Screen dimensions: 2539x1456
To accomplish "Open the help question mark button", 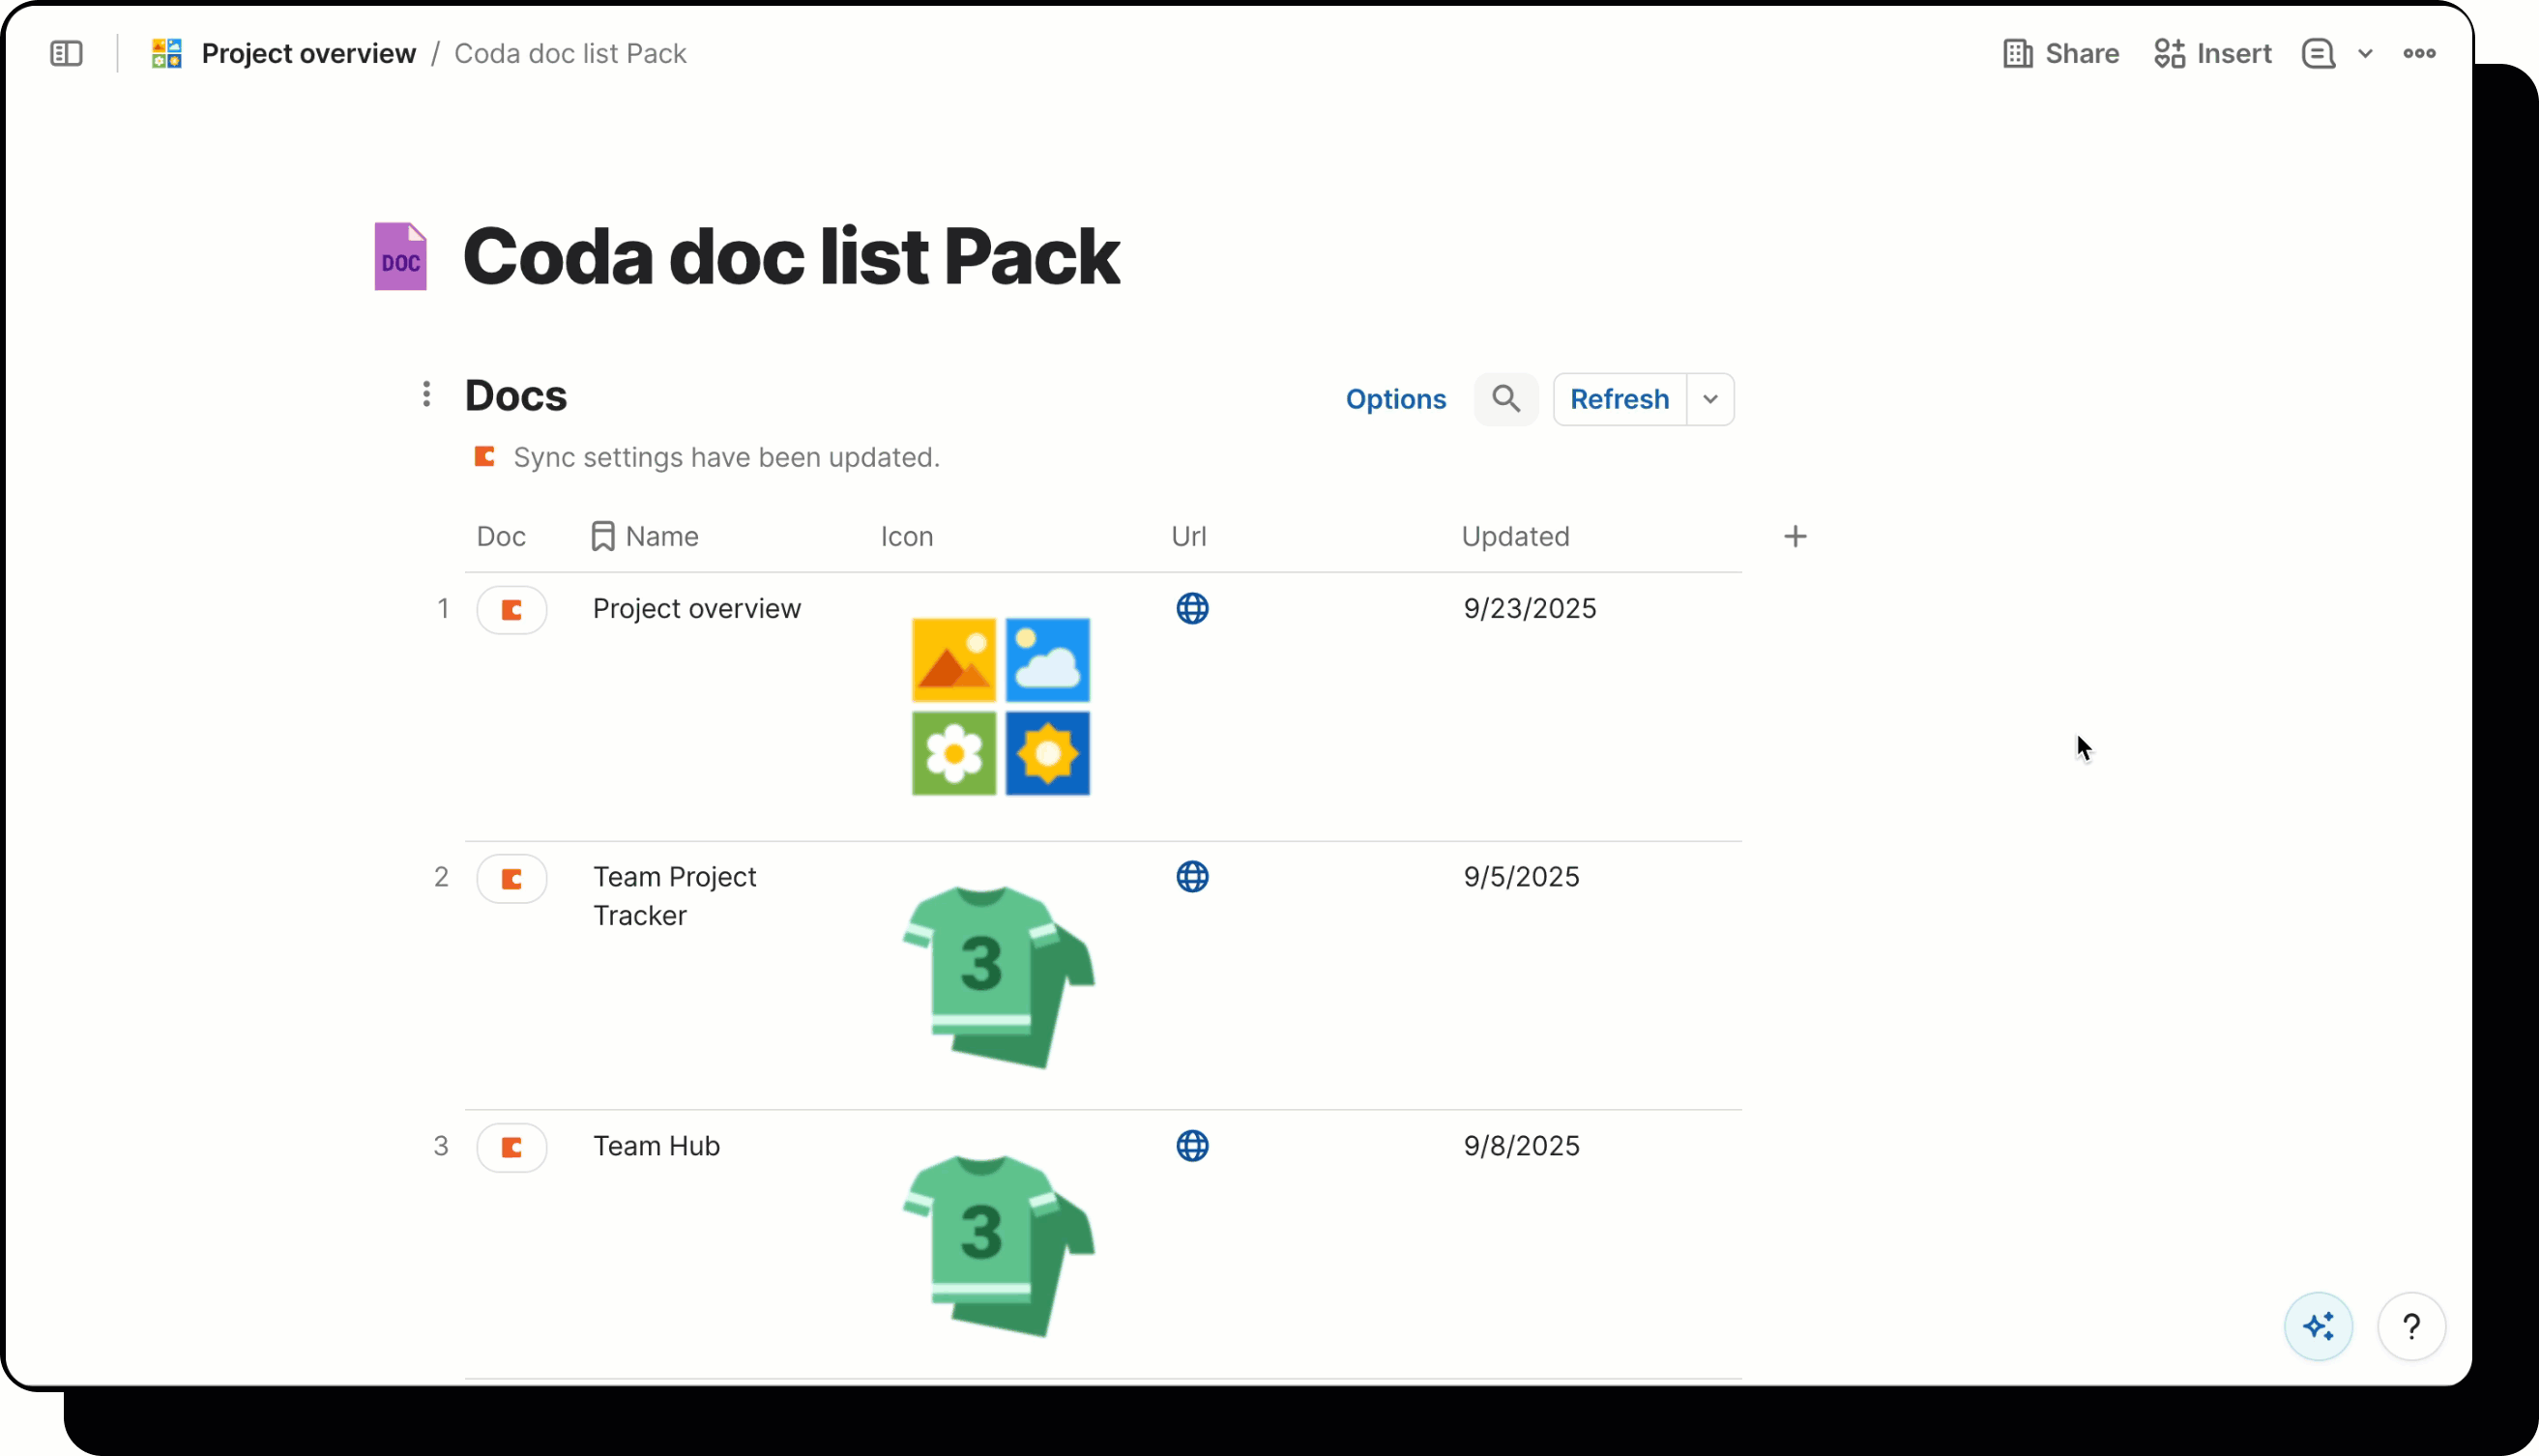I will point(2412,1326).
